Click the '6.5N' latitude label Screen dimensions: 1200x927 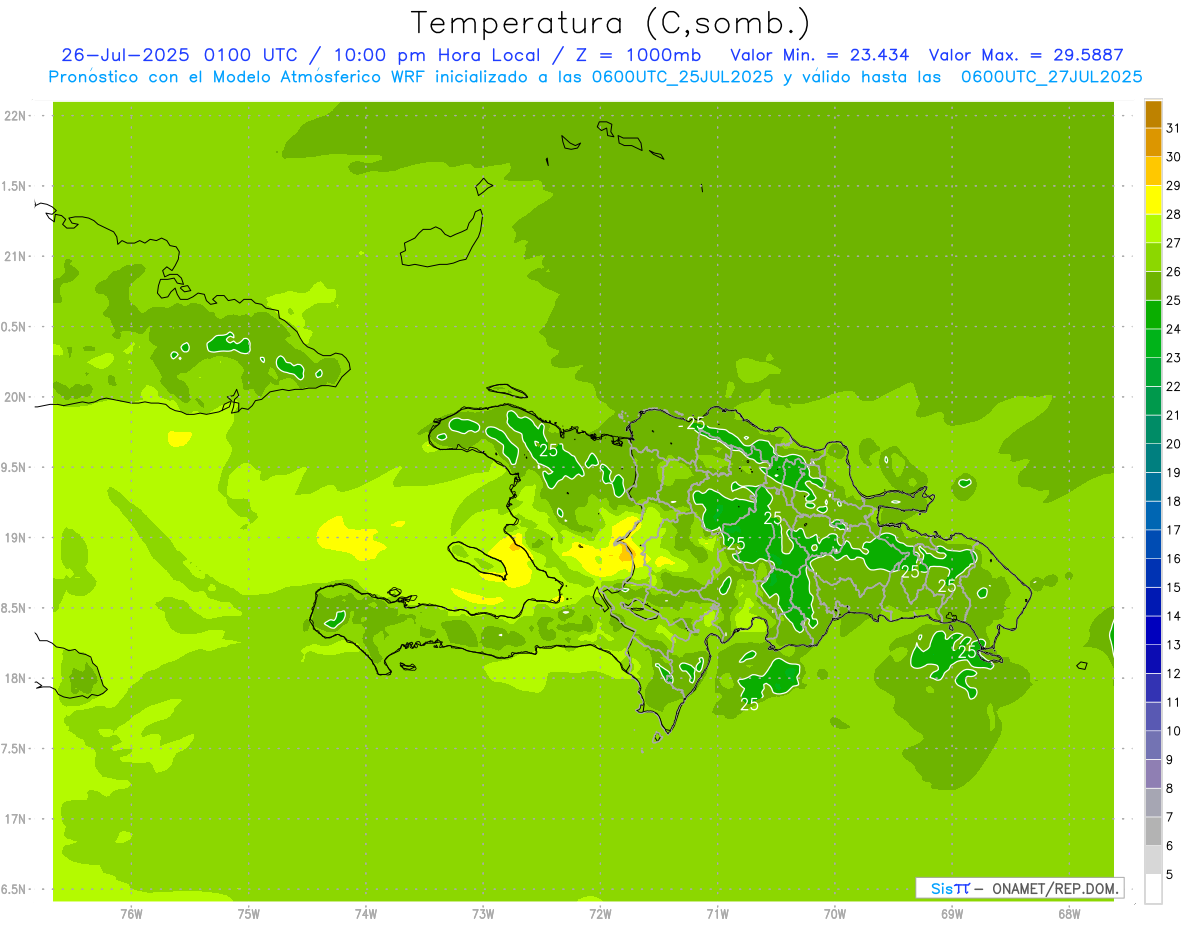click(x=15, y=889)
